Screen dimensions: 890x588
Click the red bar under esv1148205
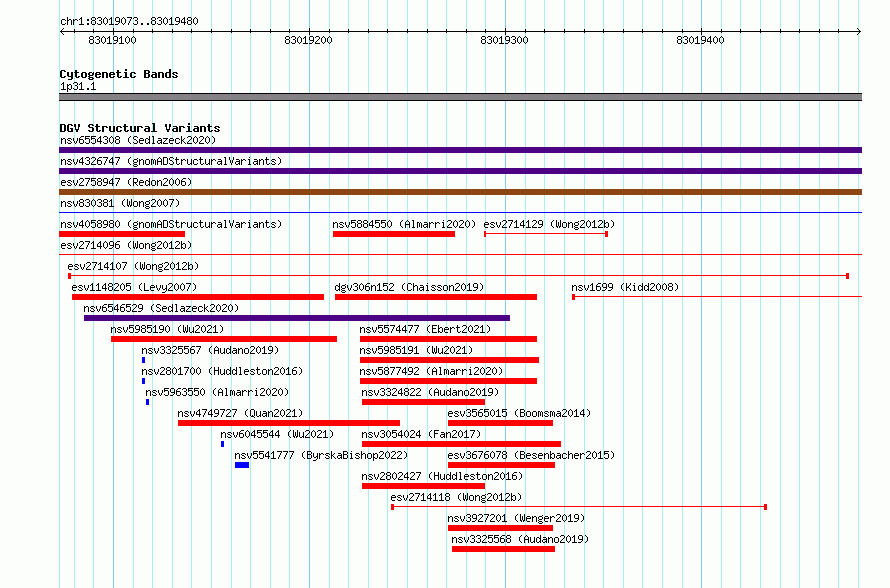click(198, 297)
